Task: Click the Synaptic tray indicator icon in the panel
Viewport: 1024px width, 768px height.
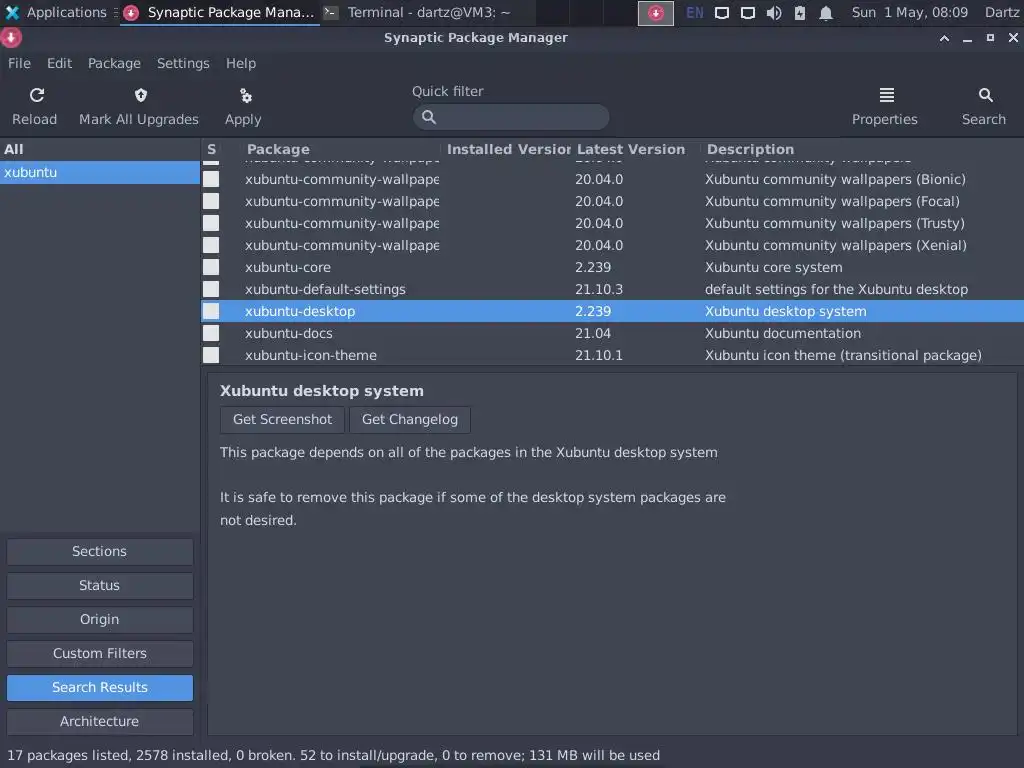Action: 656,12
